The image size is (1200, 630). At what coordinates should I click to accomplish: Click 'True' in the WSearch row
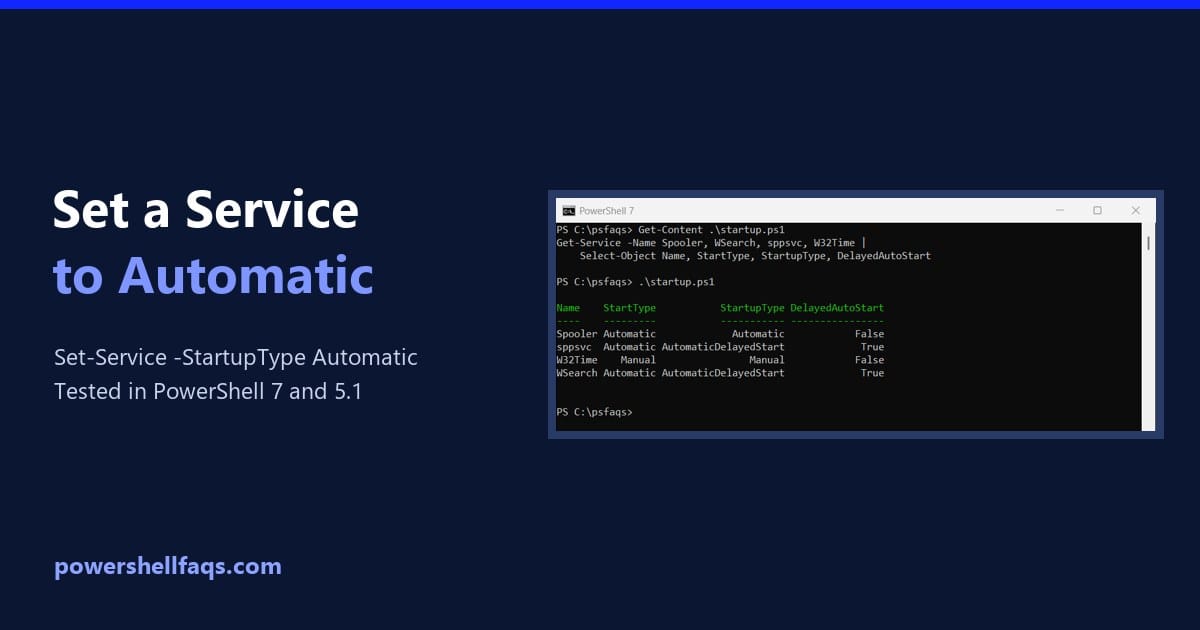click(x=872, y=373)
